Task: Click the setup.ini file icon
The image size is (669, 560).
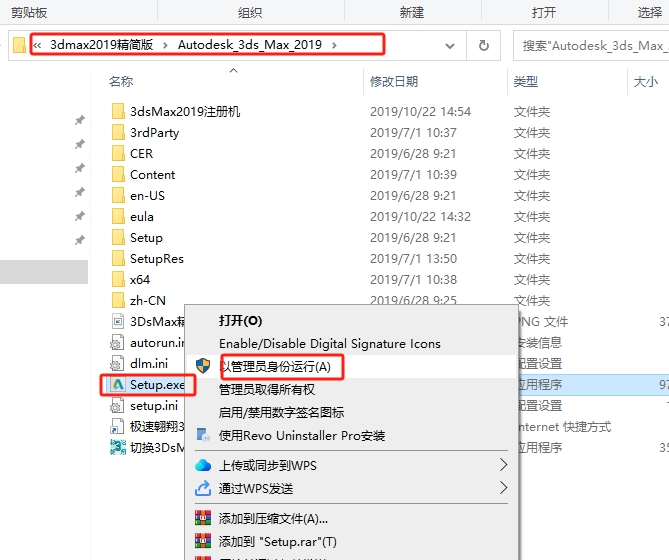Action: point(117,406)
